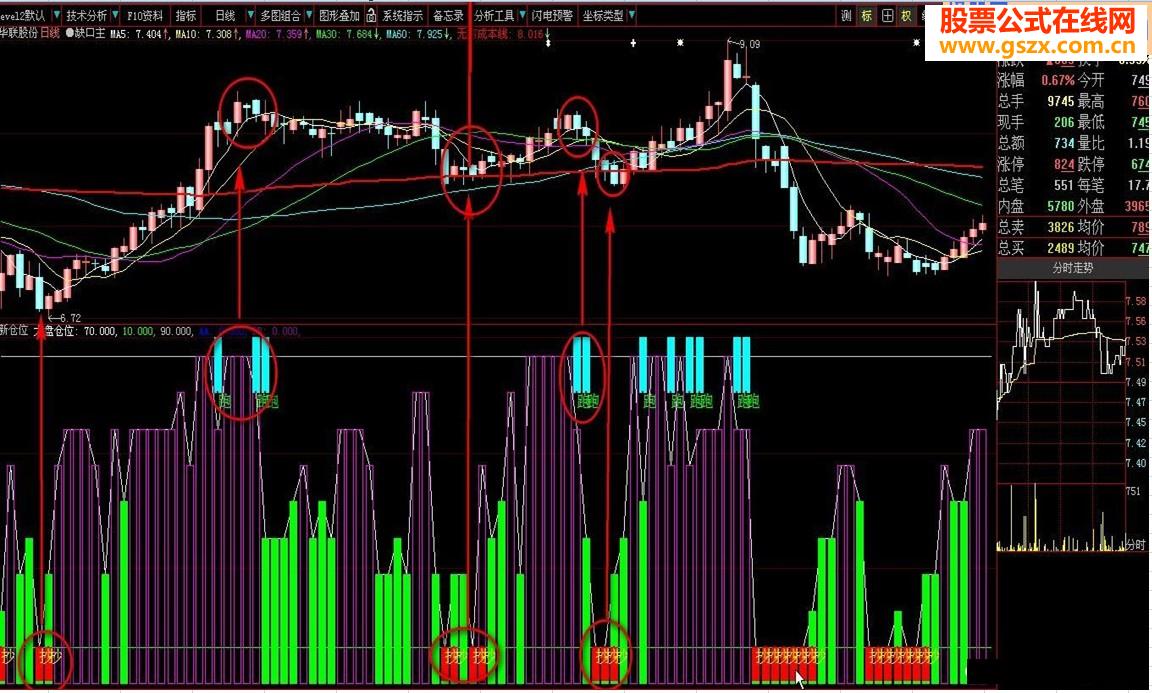The height and width of the screenshot is (693, 1152).
Task: Open the F10资料 menu item
Action: (145, 15)
